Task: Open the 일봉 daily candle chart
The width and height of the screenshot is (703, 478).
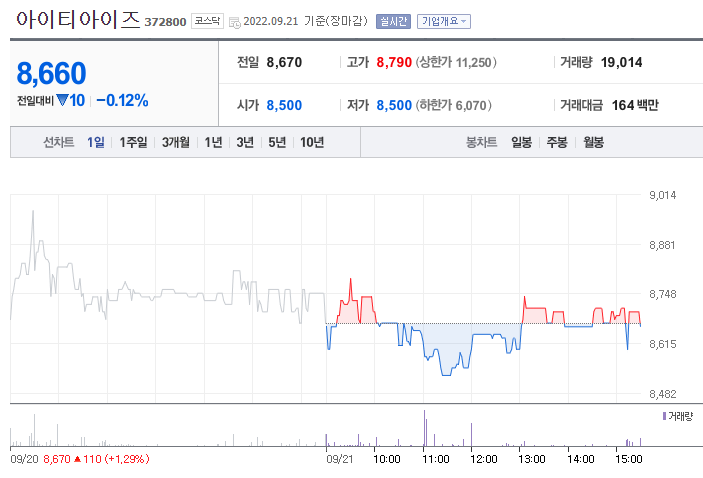Action: pyautogui.click(x=521, y=142)
